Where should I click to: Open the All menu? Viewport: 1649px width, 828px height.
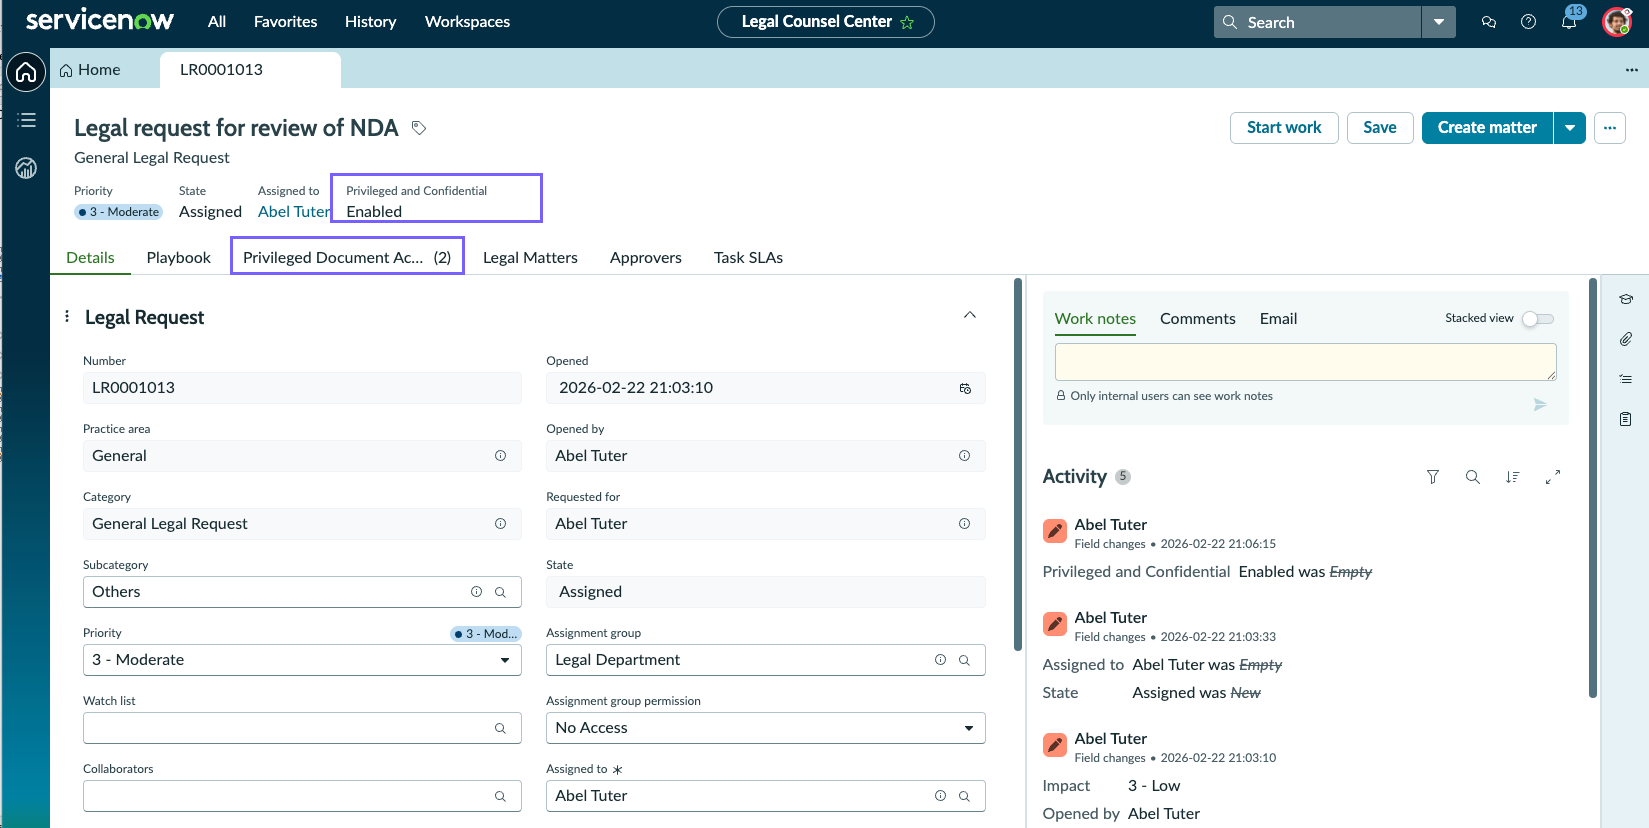217,22
